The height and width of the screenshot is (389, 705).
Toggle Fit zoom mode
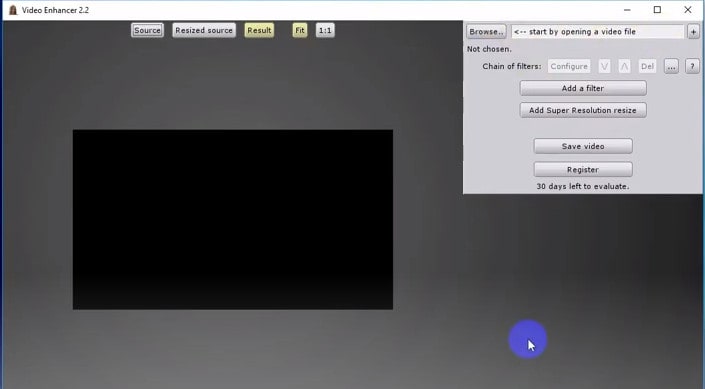pyautogui.click(x=300, y=30)
